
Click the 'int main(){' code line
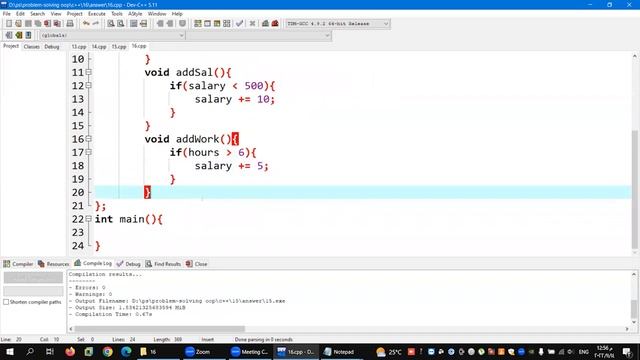pyautogui.click(x=129, y=219)
